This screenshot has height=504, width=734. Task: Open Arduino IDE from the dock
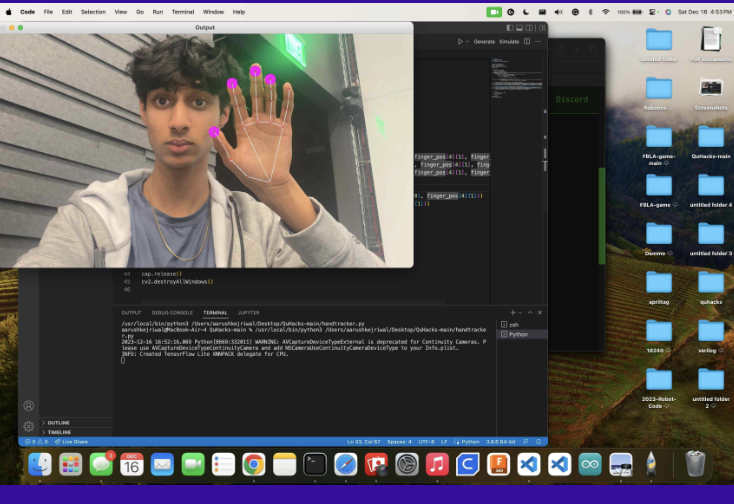pyautogui.click(x=590, y=465)
